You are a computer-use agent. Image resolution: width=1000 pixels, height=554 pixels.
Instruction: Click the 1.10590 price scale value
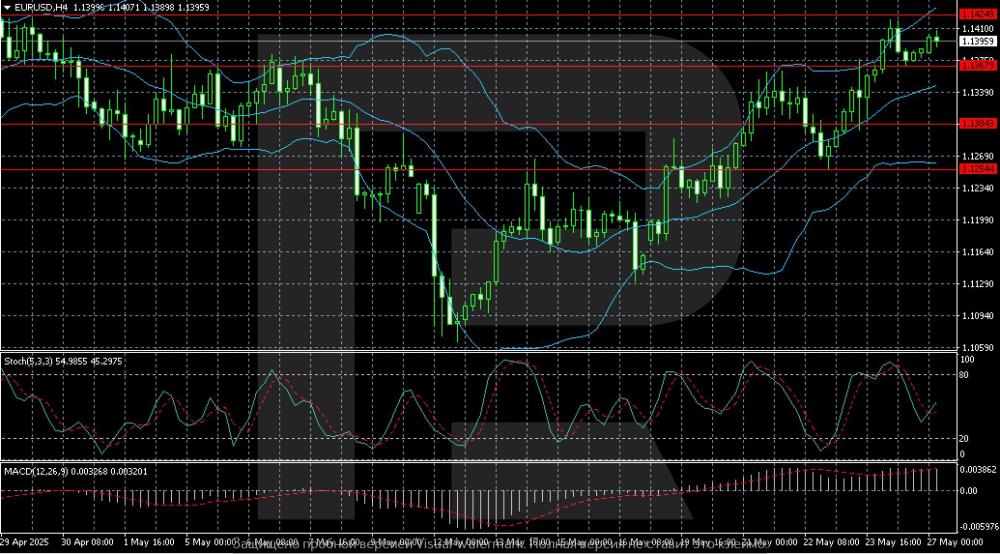(x=976, y=348)
